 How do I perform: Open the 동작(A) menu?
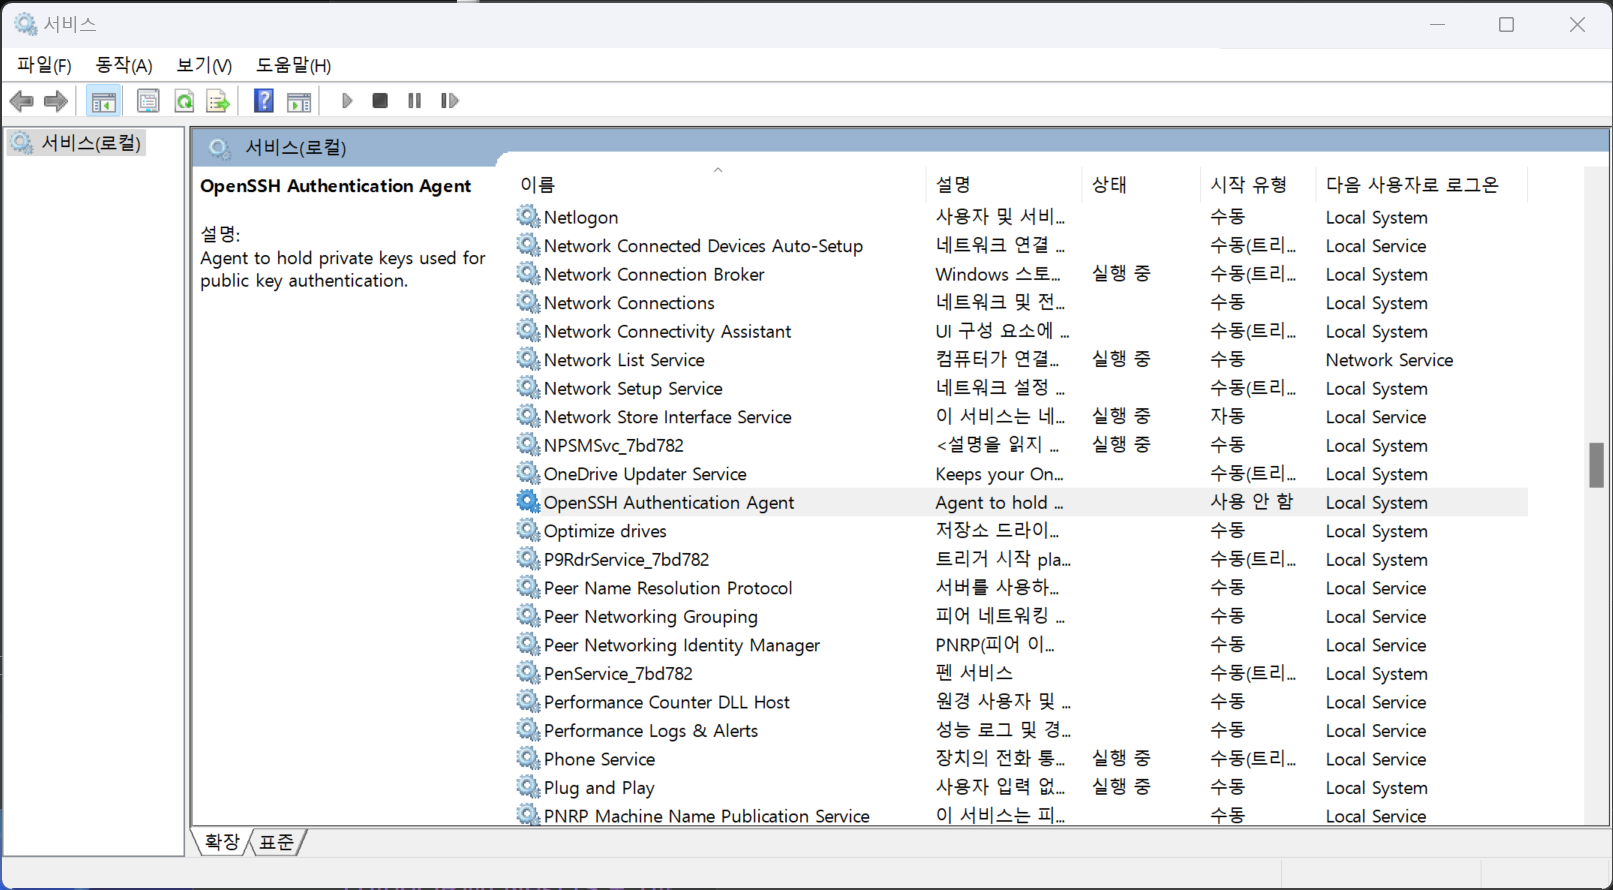[x=124, y=65]
